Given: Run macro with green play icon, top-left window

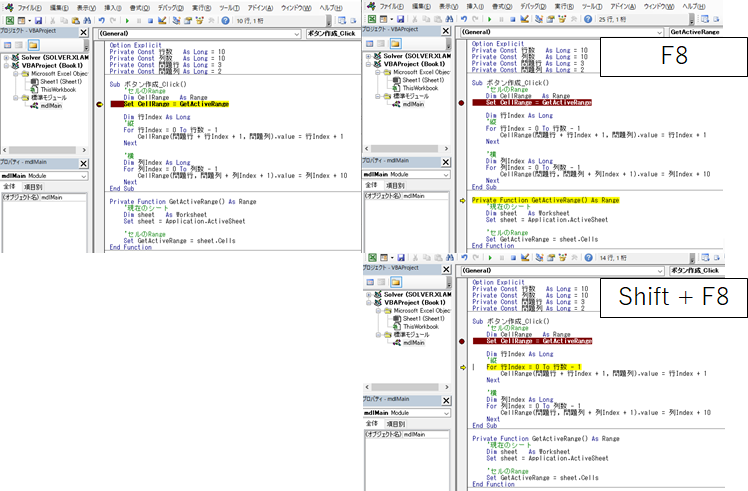Looking at the screenshot, I should coord(127,21).
